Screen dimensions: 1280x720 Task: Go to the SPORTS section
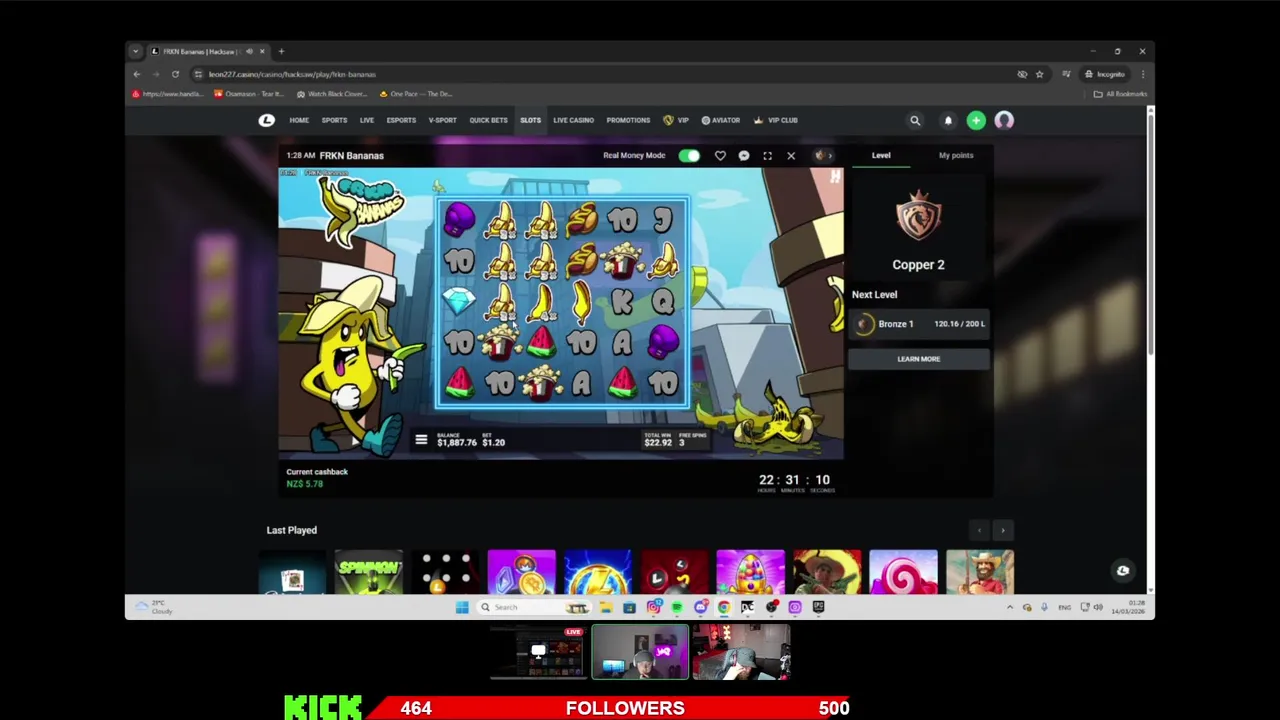(334, 120)
